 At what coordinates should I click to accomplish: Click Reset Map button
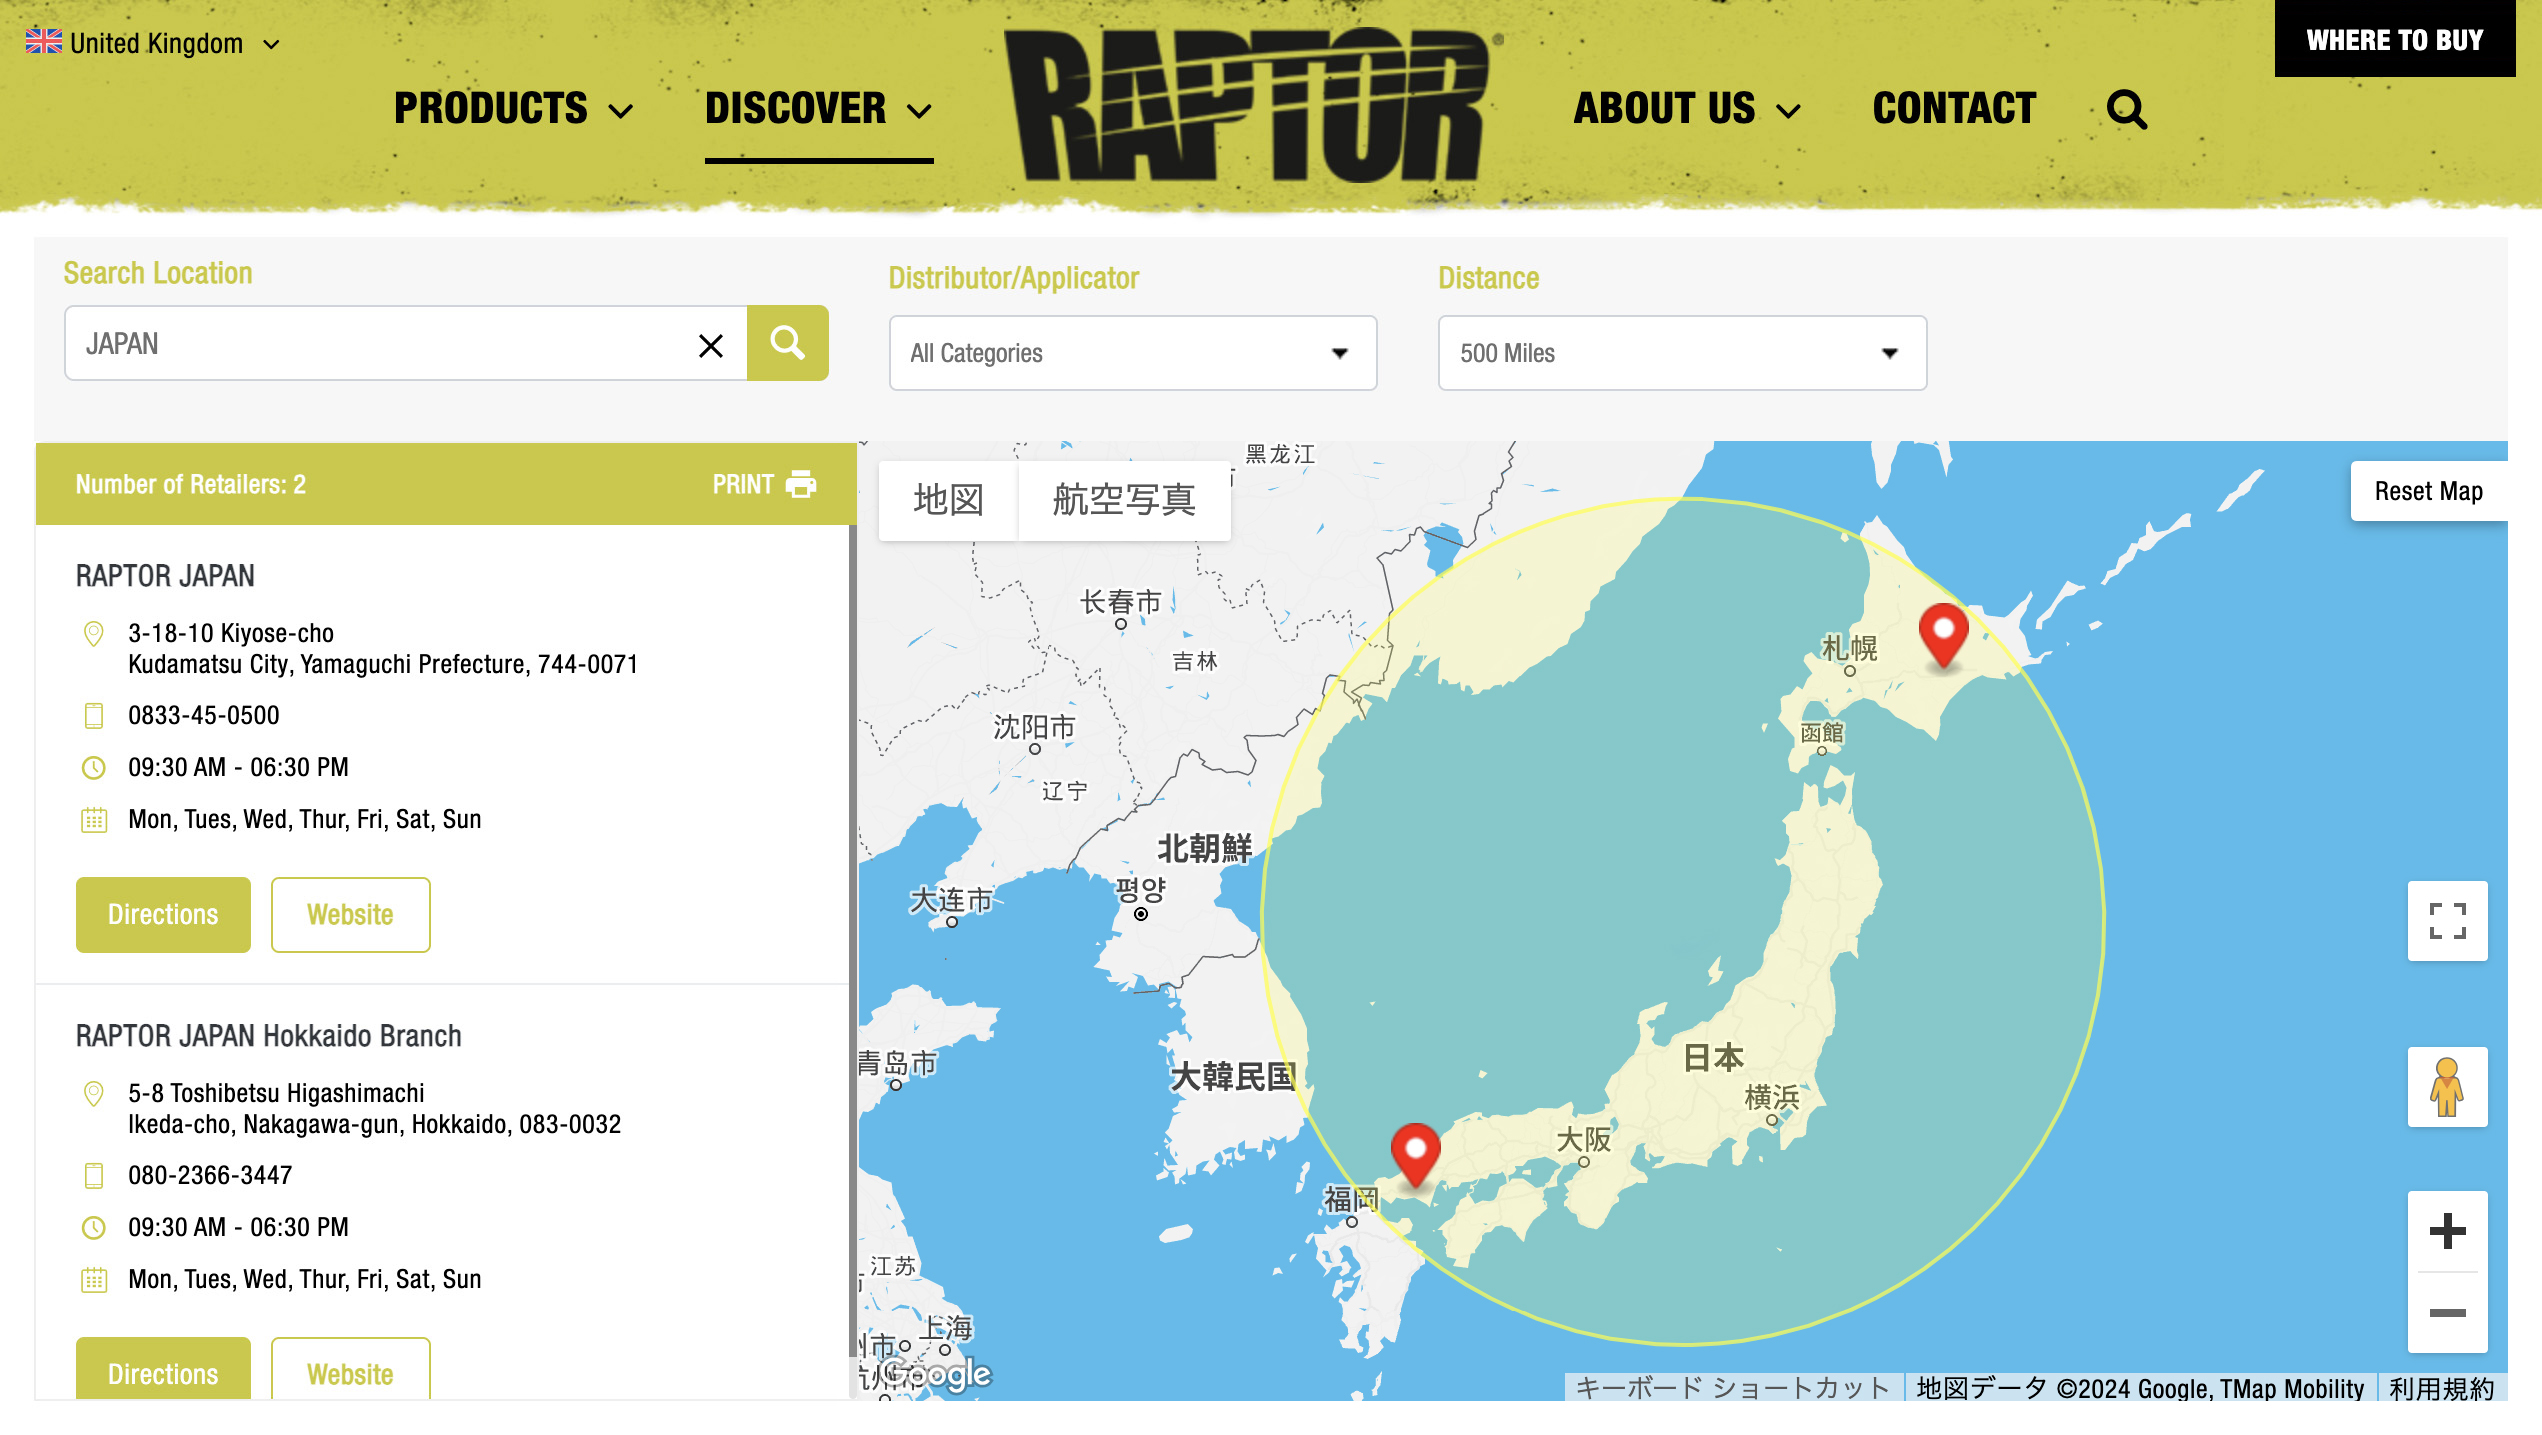coord(2428,491)
